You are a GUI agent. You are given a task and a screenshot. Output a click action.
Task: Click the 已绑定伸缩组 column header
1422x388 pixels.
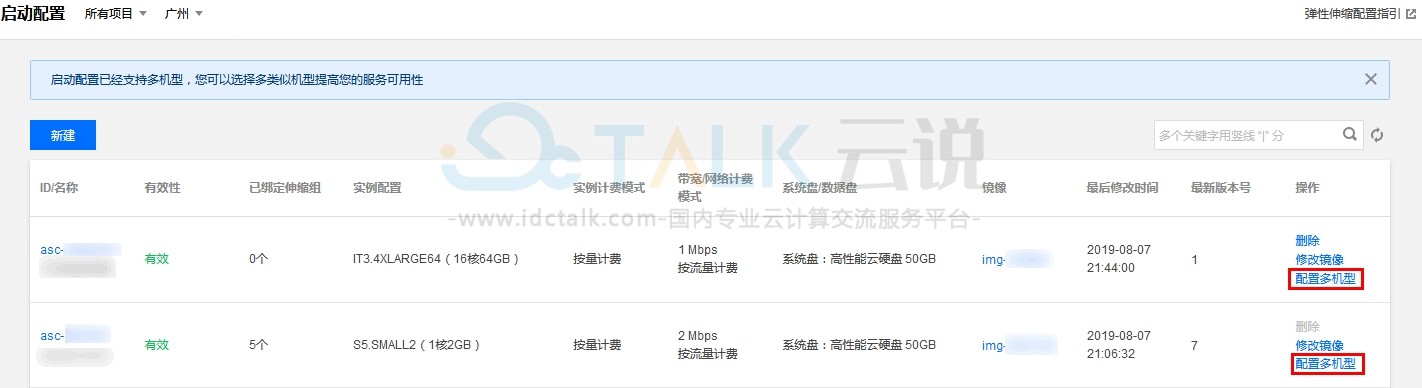tap(285, 188)
